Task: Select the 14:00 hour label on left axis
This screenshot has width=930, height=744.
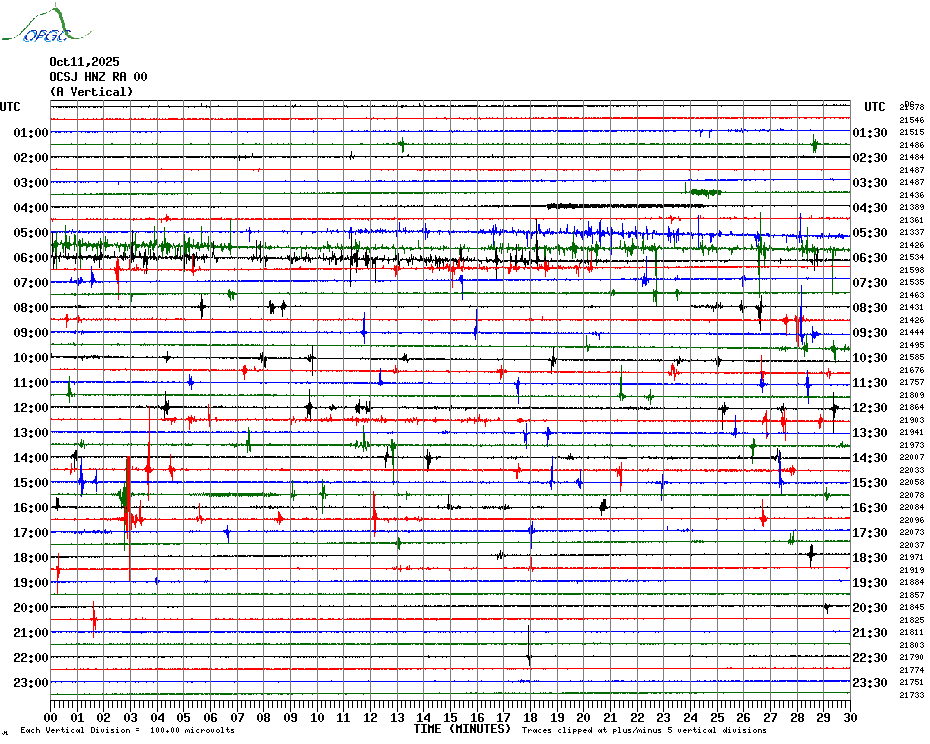Action: click(32, 458)
